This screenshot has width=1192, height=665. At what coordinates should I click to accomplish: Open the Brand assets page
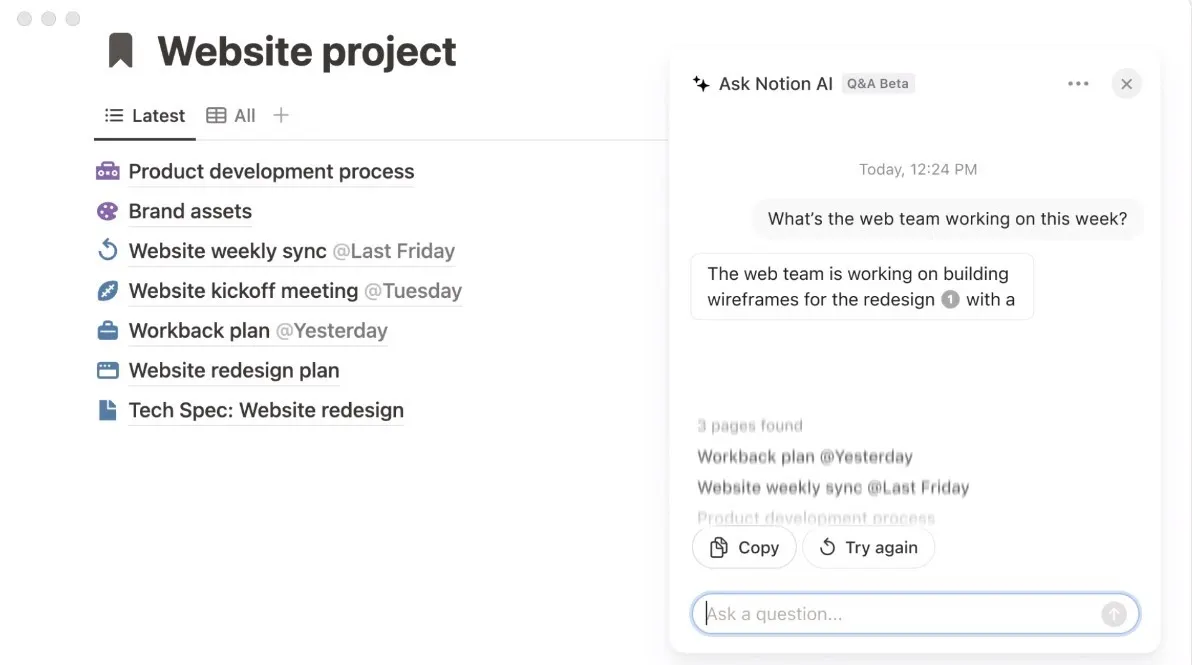[190, 211]
